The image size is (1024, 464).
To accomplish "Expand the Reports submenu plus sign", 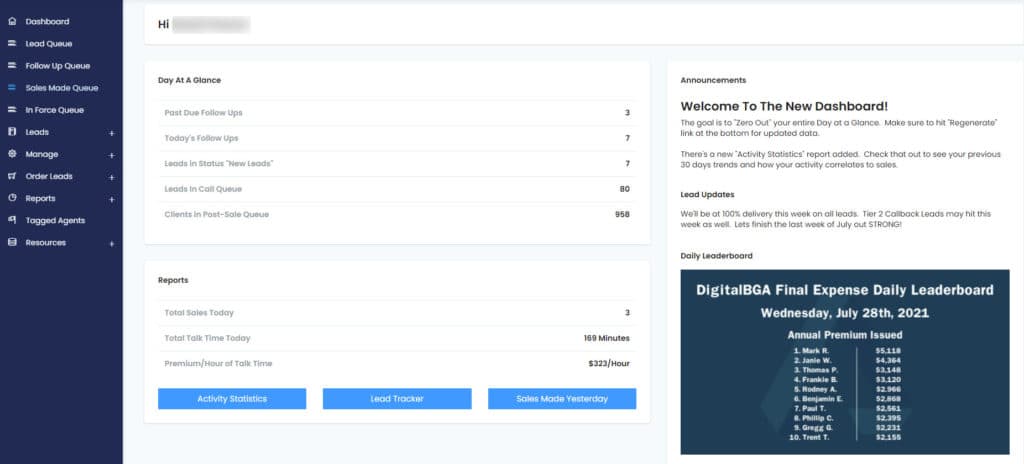I will (112, 199).
